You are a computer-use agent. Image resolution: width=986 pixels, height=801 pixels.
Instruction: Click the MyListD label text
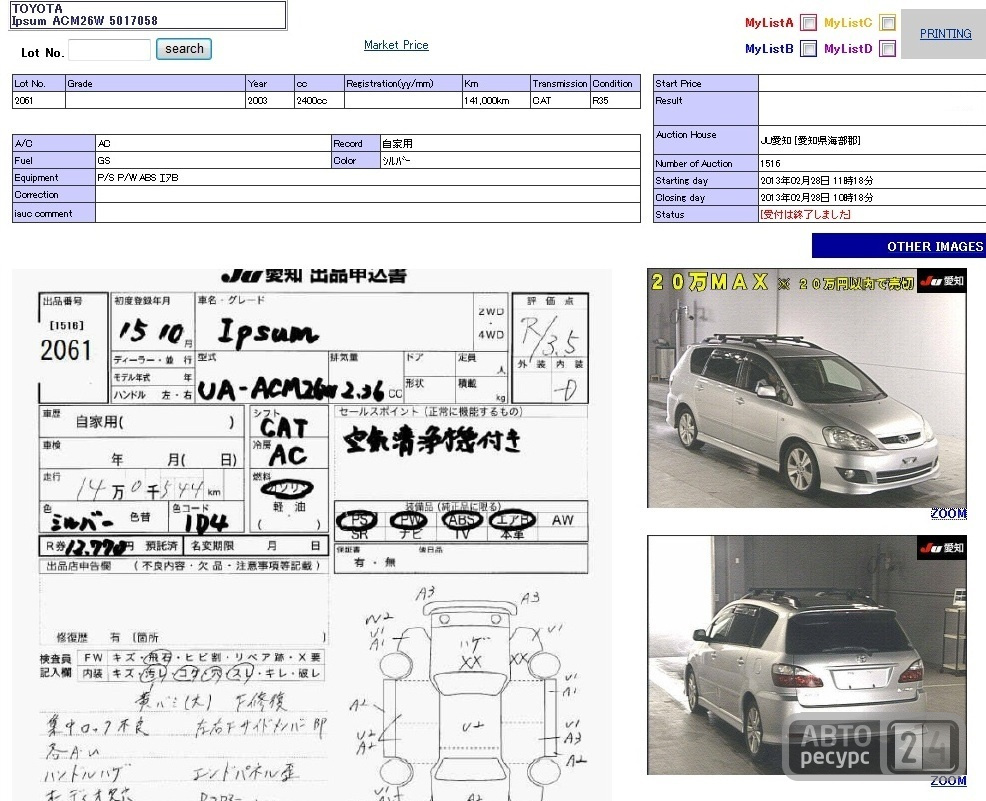[x=848, y=48]
